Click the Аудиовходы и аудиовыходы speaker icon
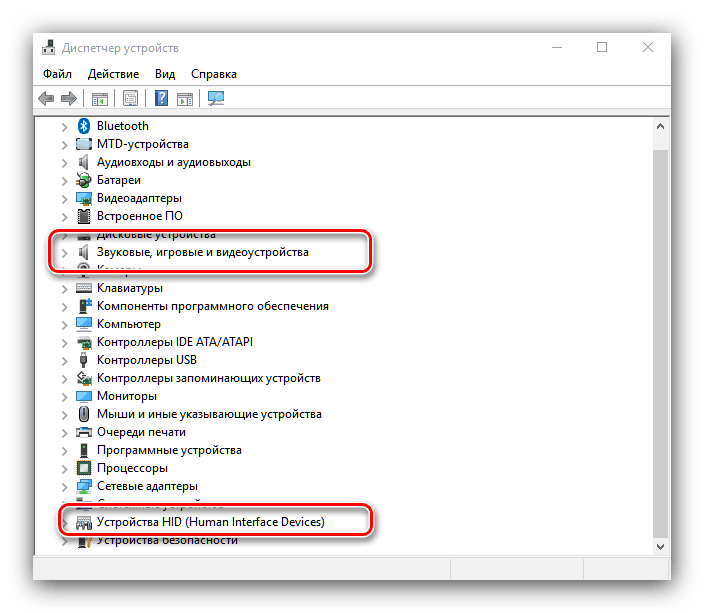704x613 pixels. pyautogui.click(x=84, y=162)
